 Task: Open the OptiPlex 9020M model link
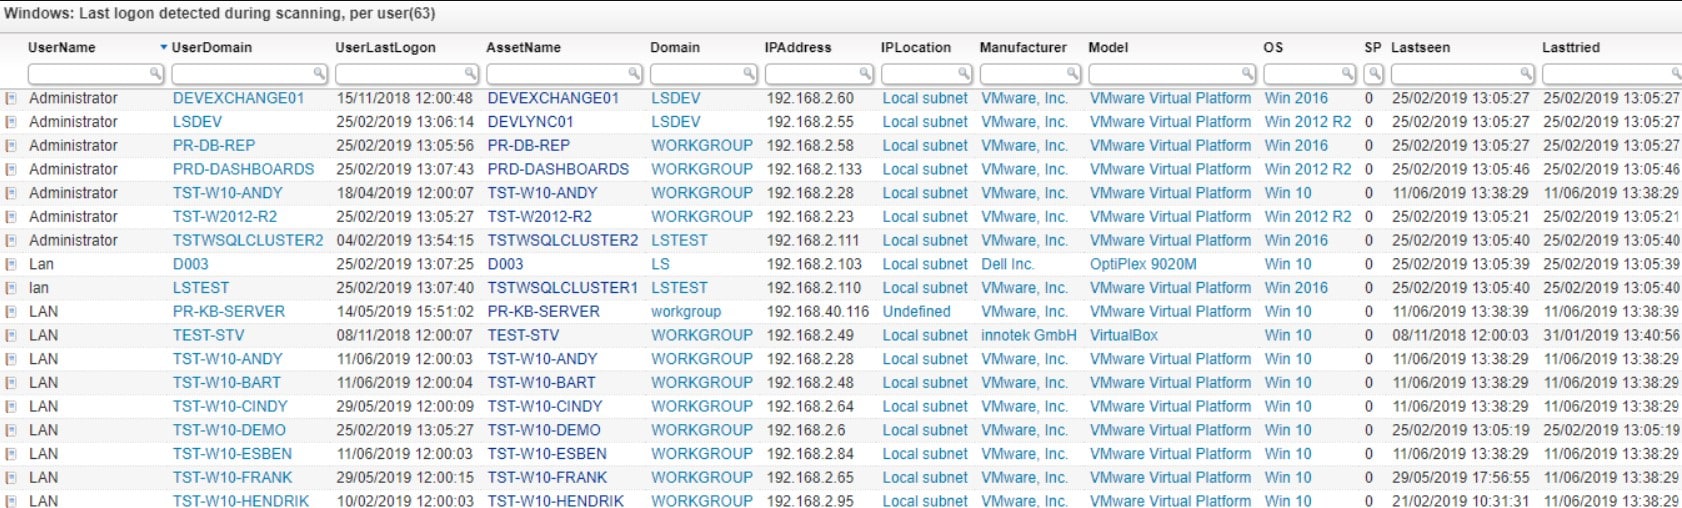[x=1143, y=264]
